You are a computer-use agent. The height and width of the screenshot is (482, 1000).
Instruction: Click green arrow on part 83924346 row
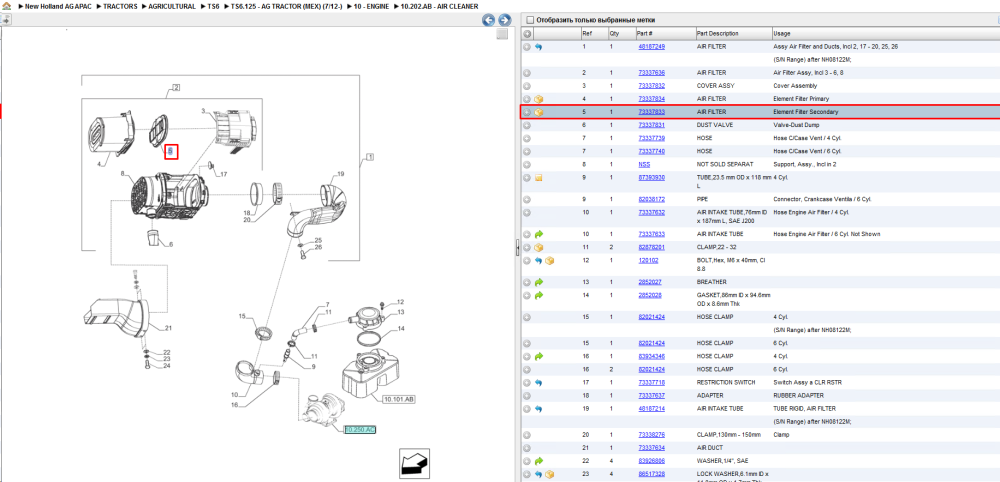click(x=539, y=356)
